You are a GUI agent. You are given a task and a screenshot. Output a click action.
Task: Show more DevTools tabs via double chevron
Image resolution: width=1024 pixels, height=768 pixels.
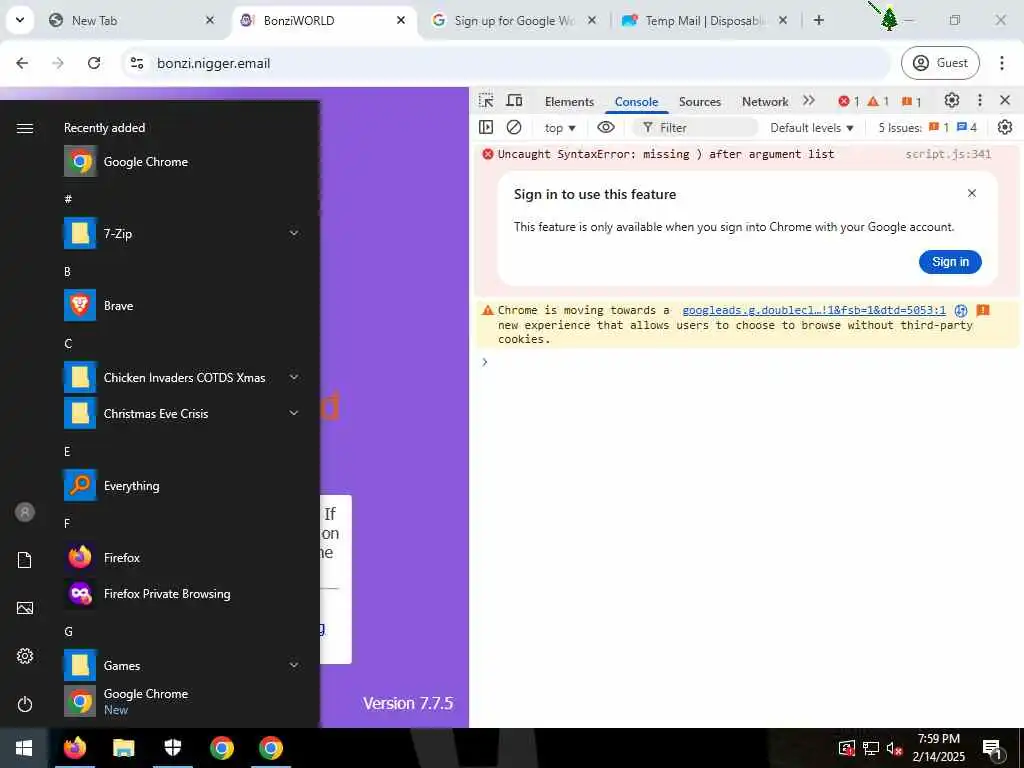pos(809,101)
